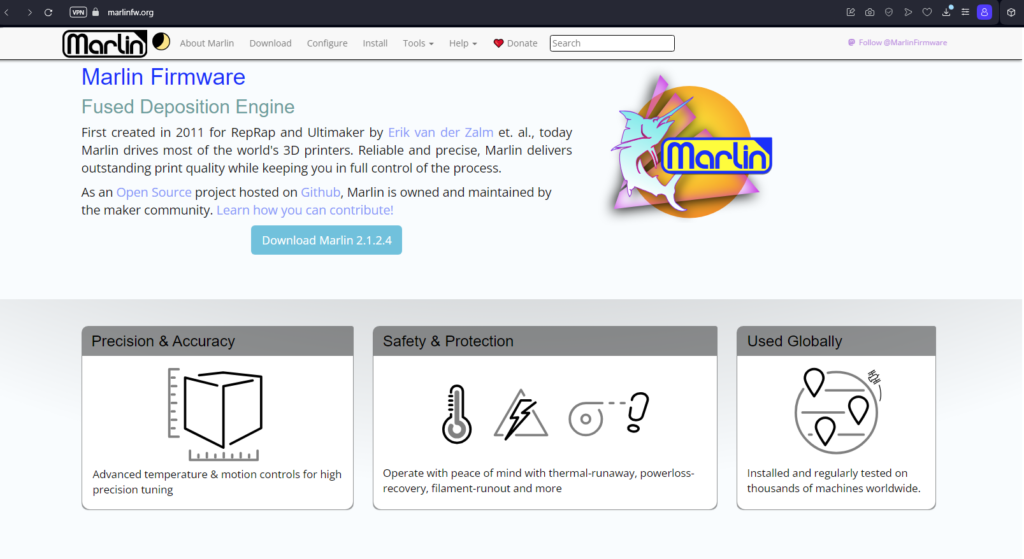
Task: Click the red Donate heart icon
Action: 498,43
